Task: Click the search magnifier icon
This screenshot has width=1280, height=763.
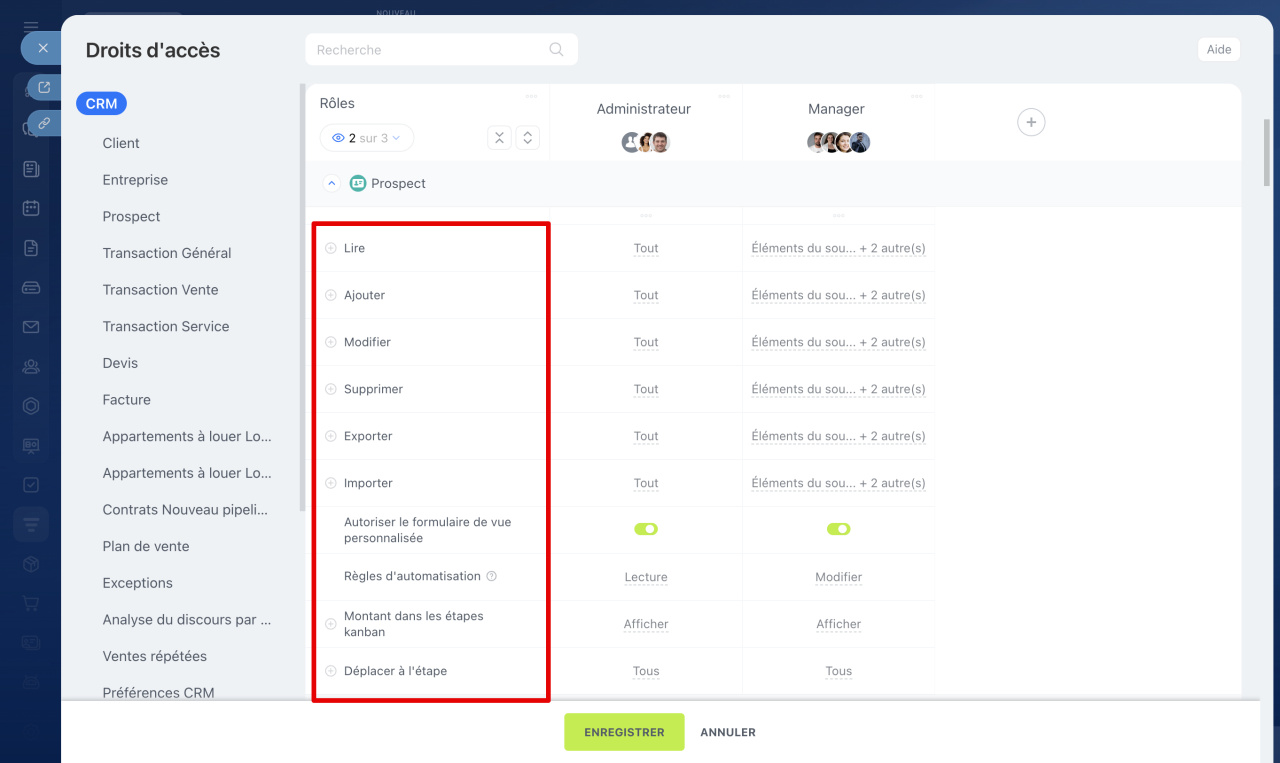Action: coord(556,50)
